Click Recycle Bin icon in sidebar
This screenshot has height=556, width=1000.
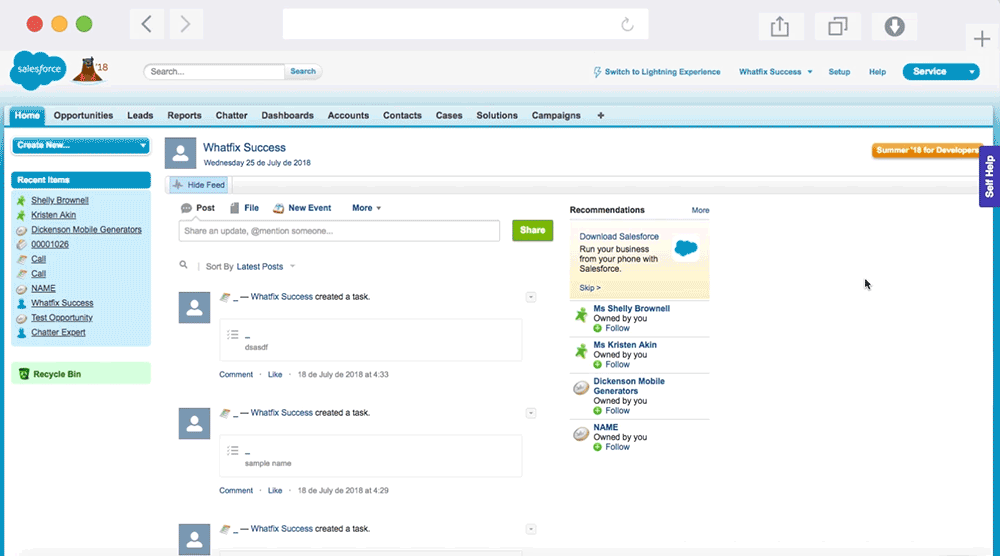pos(24,374)
